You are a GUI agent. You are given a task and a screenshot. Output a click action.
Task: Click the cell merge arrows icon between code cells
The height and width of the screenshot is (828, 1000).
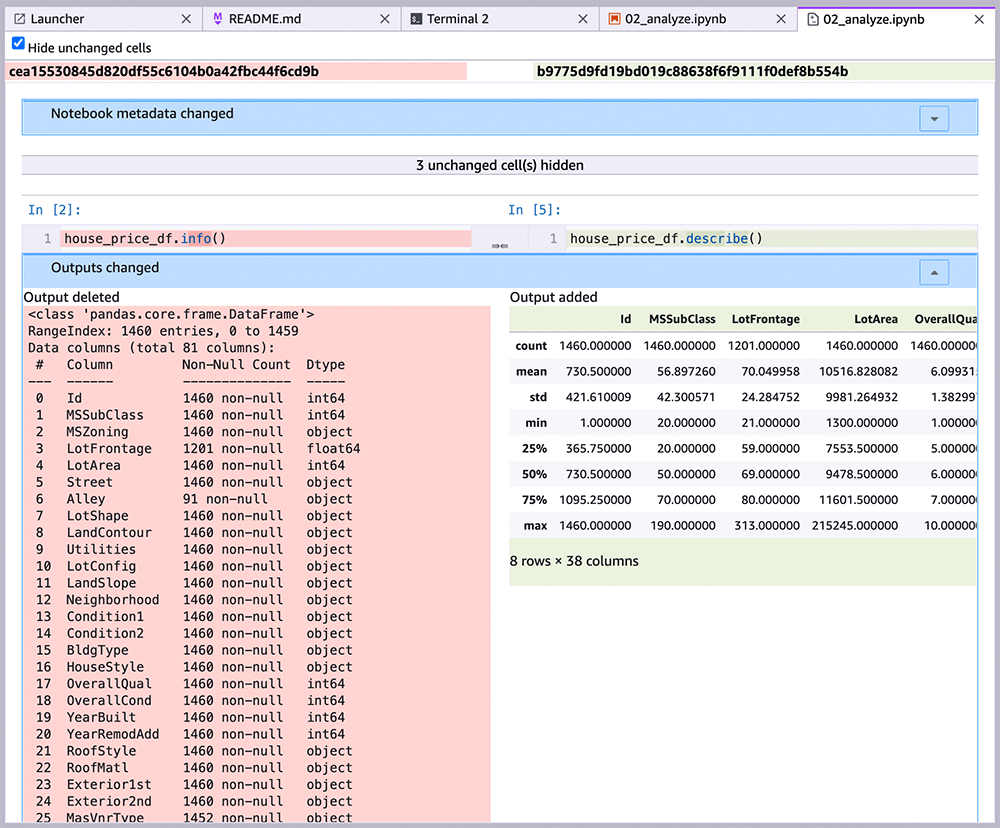tap(500, 246)
